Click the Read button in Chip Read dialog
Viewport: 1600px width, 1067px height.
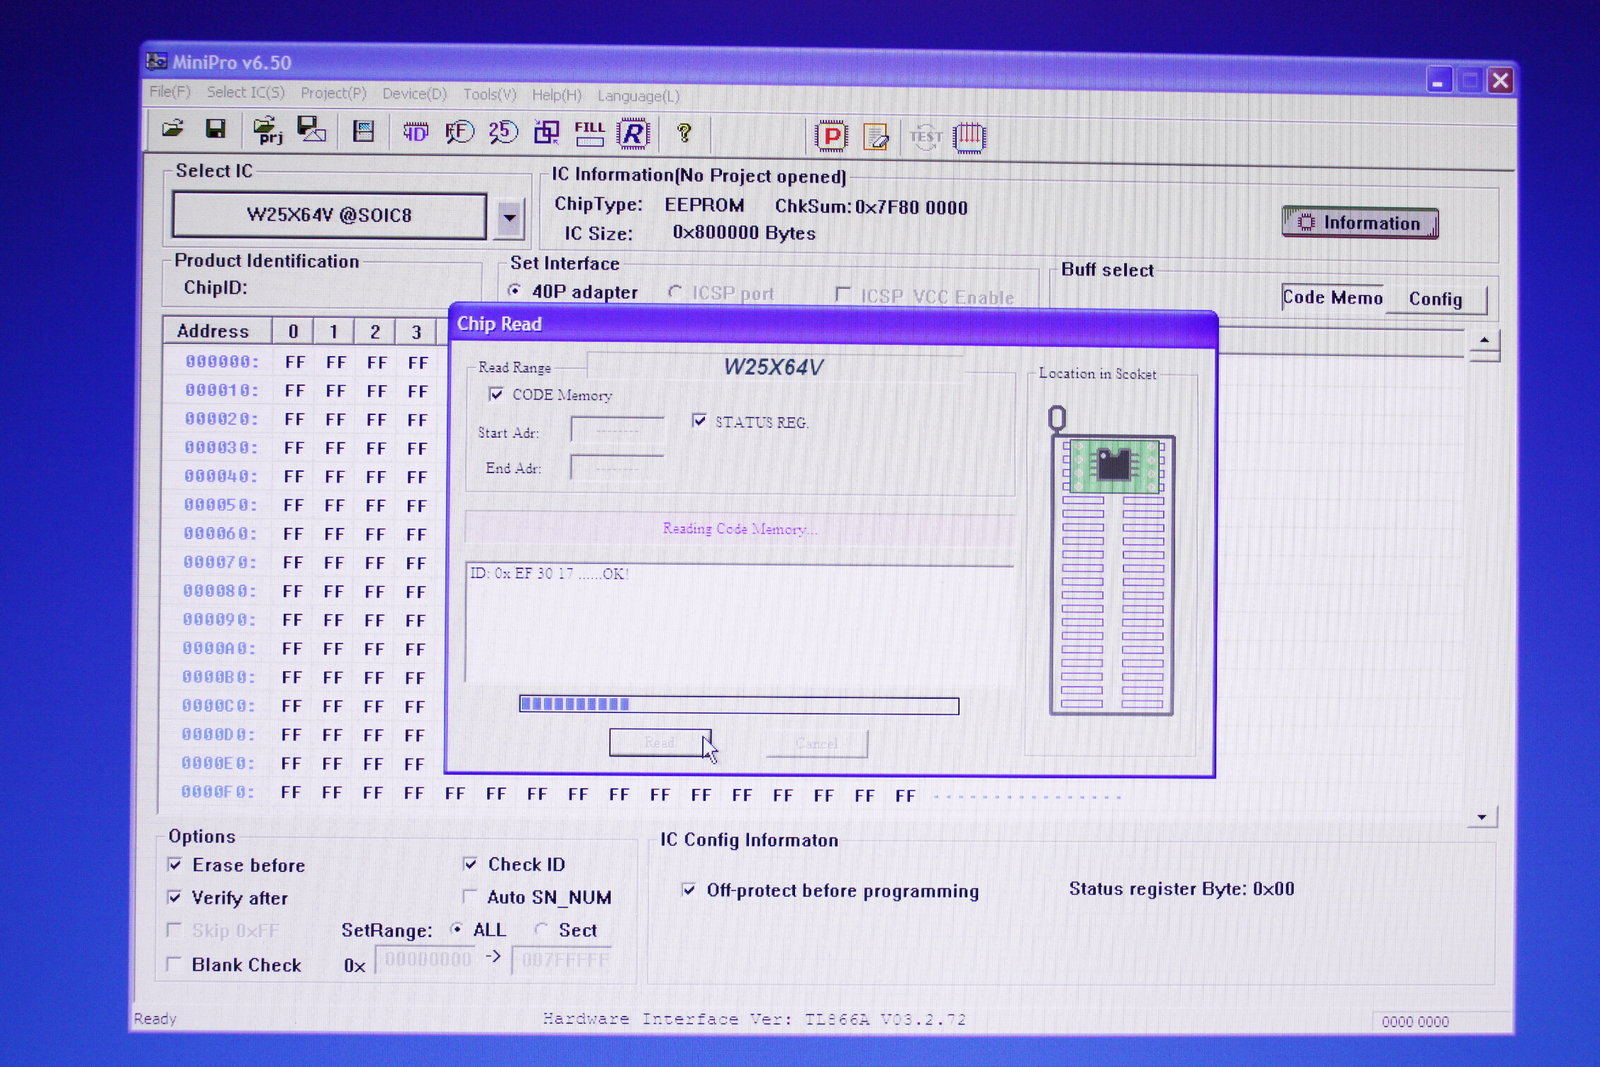[660, 742]
